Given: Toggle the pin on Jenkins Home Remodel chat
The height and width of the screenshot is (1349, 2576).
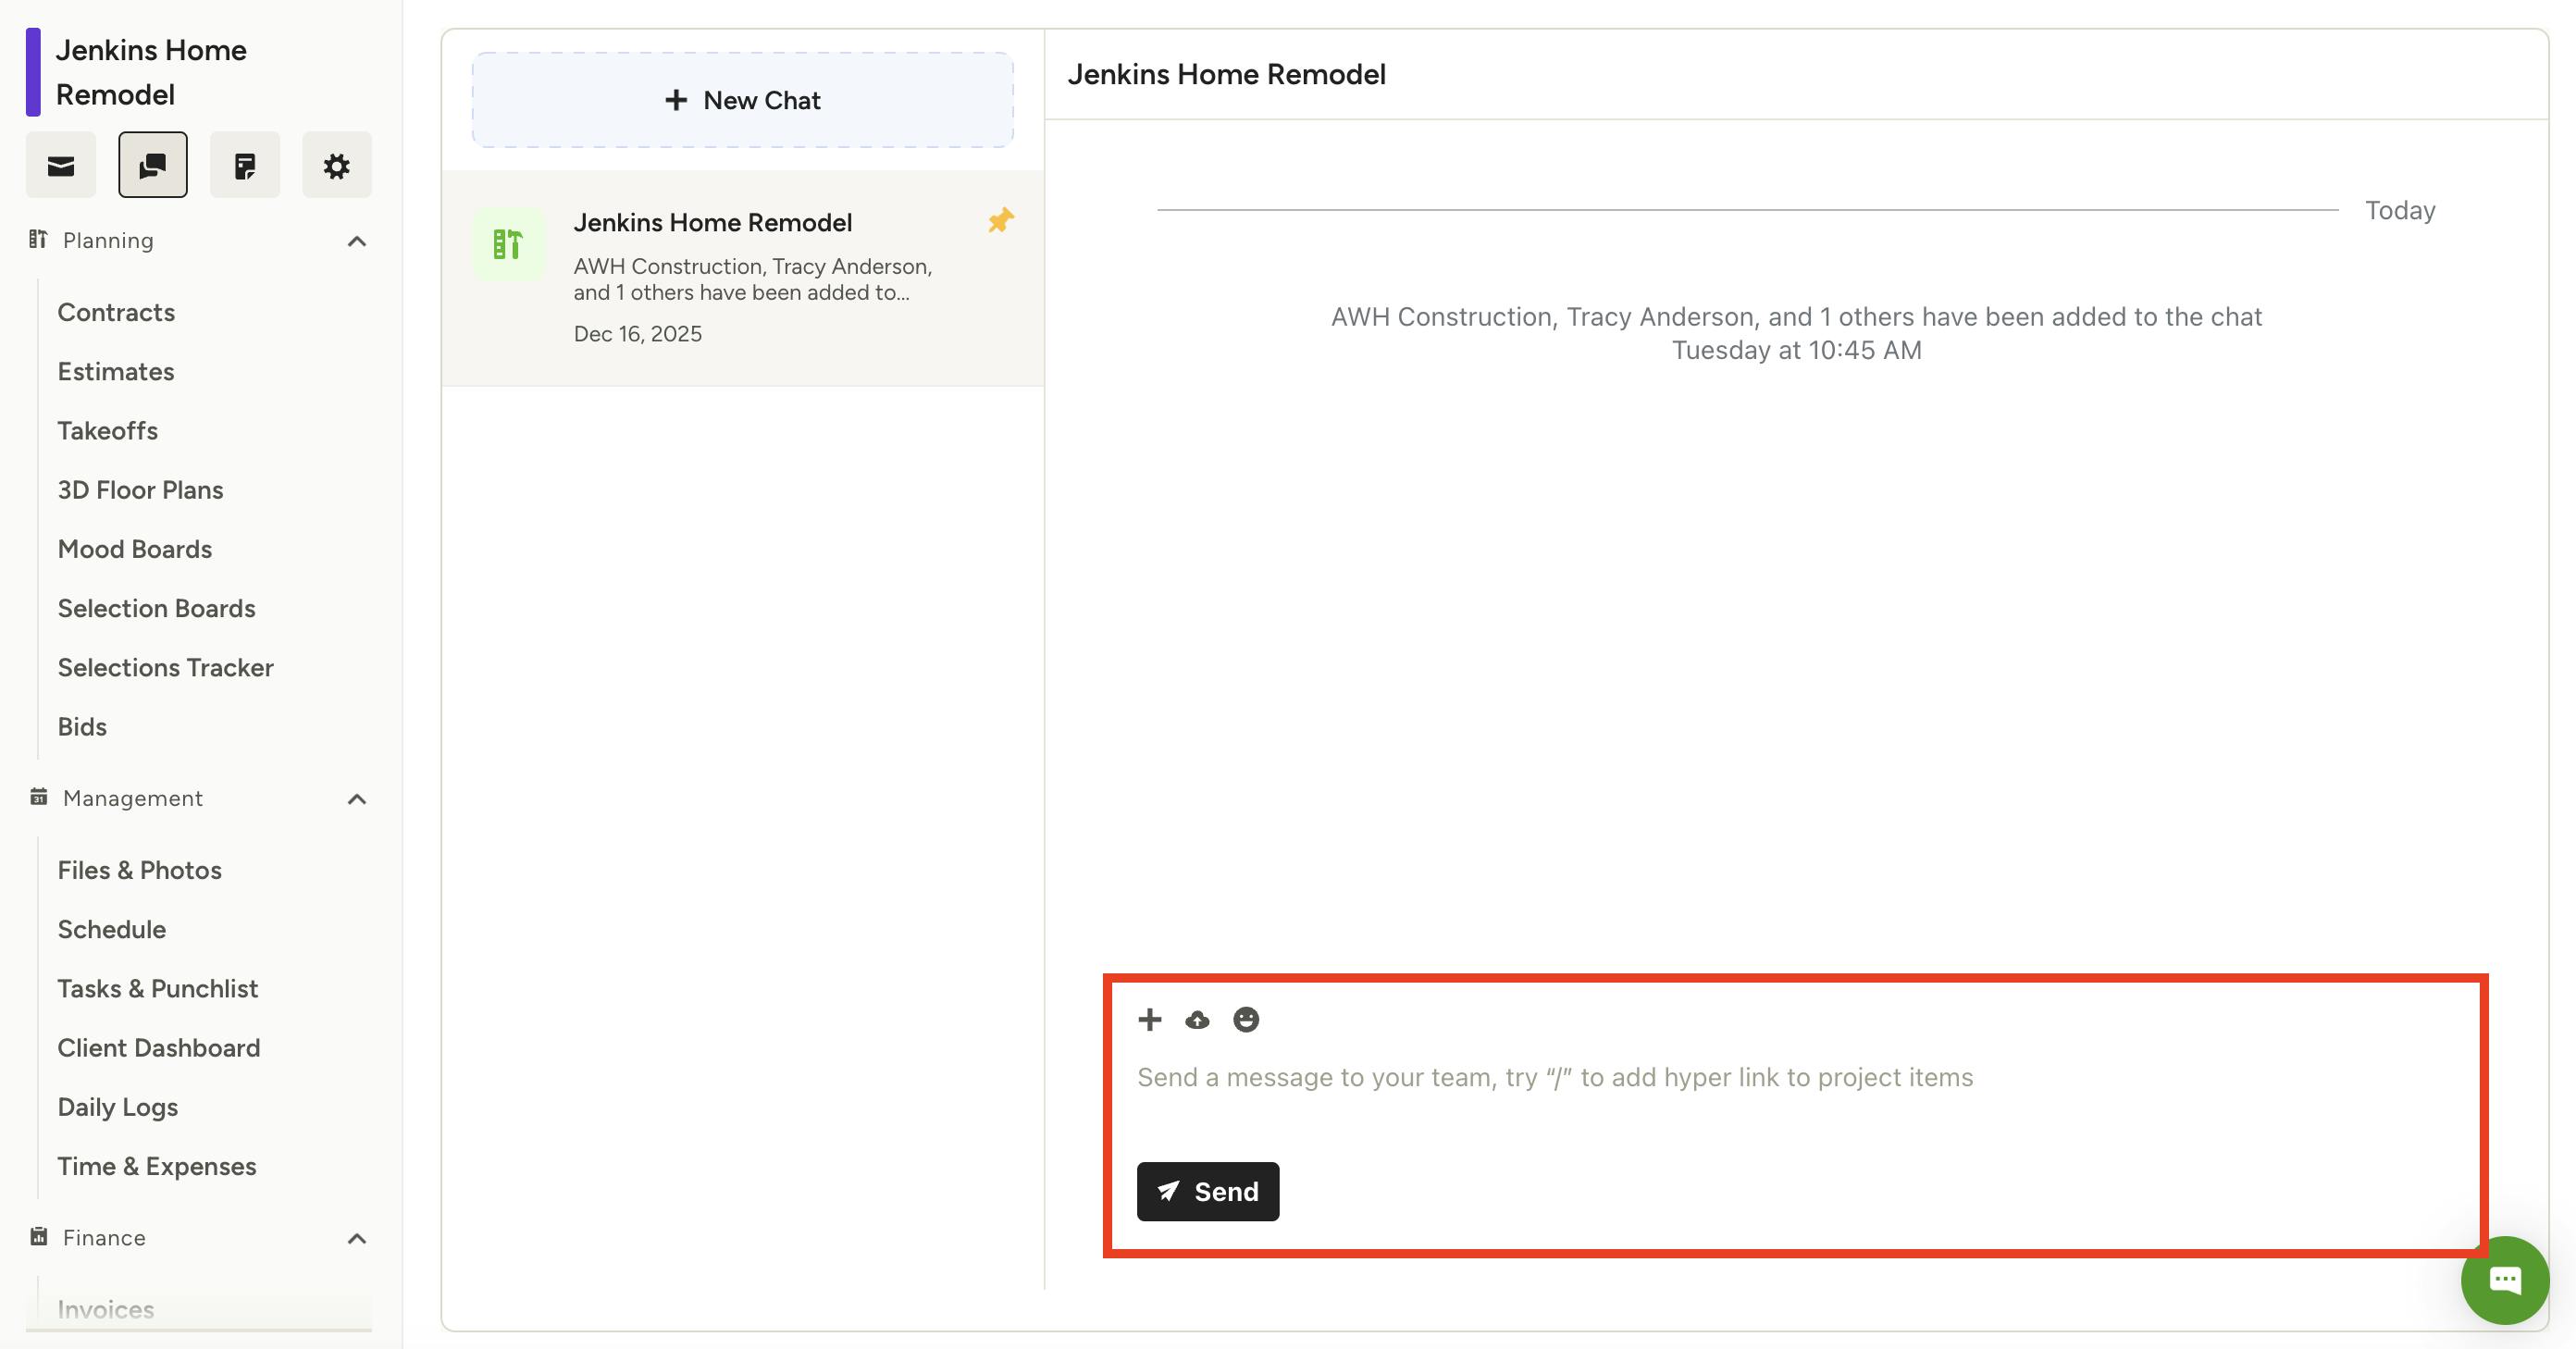Looking at the screenshot, I should coord(1000,220).
